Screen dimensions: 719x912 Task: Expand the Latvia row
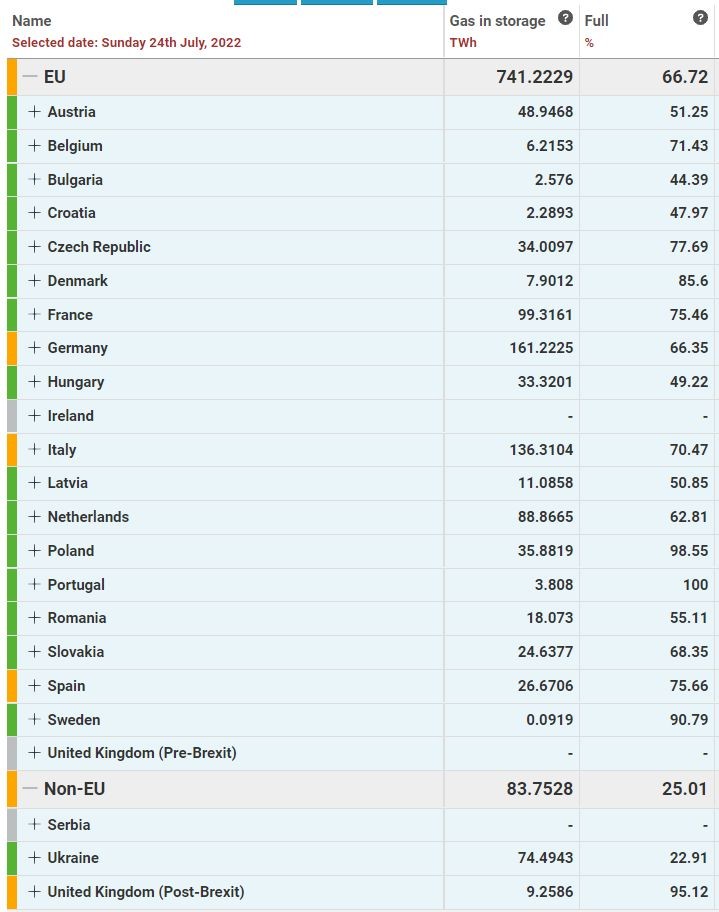(34, 482)
